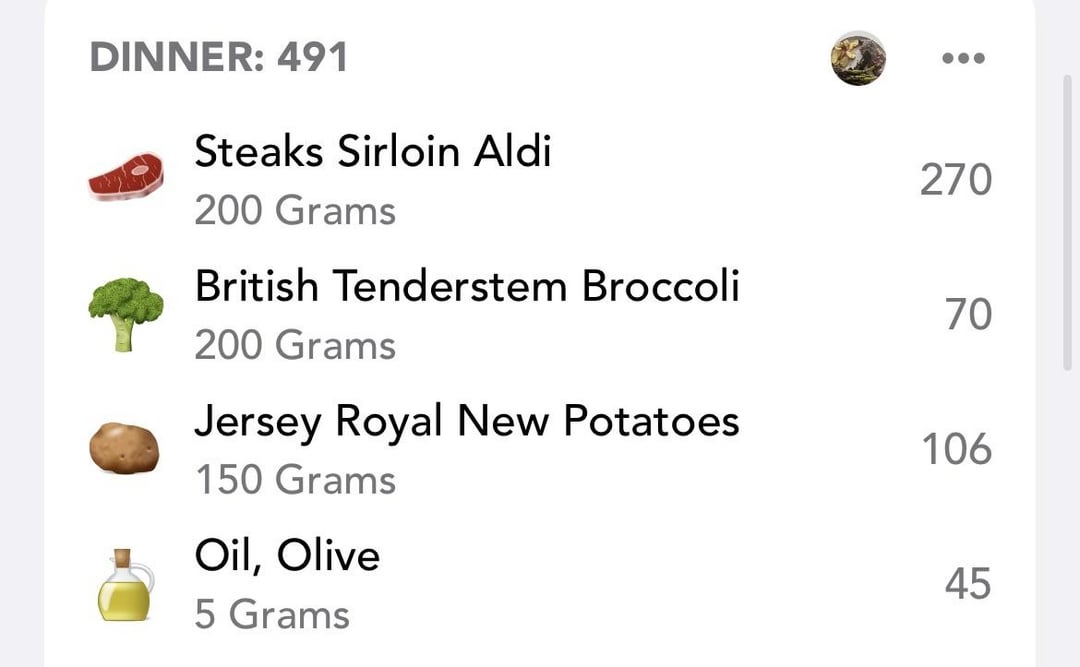Tap the 70 calorie value for broccoli

click(968, 315)
